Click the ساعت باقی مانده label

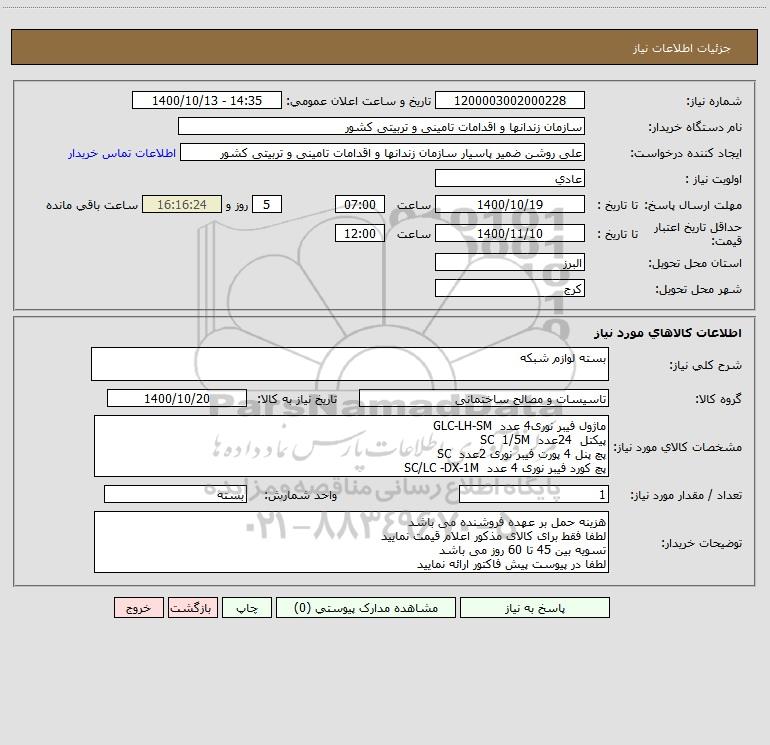(92, 205)
